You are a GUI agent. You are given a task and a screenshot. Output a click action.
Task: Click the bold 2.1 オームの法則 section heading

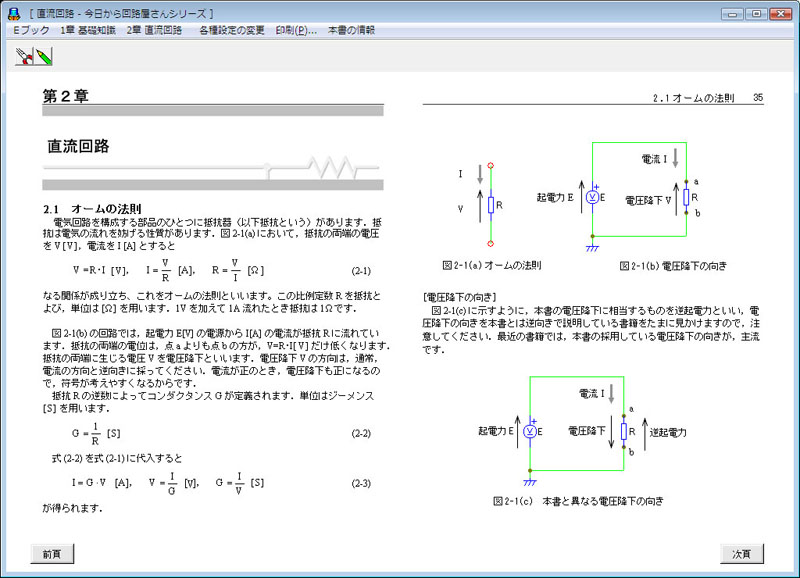tap(92, 209)
